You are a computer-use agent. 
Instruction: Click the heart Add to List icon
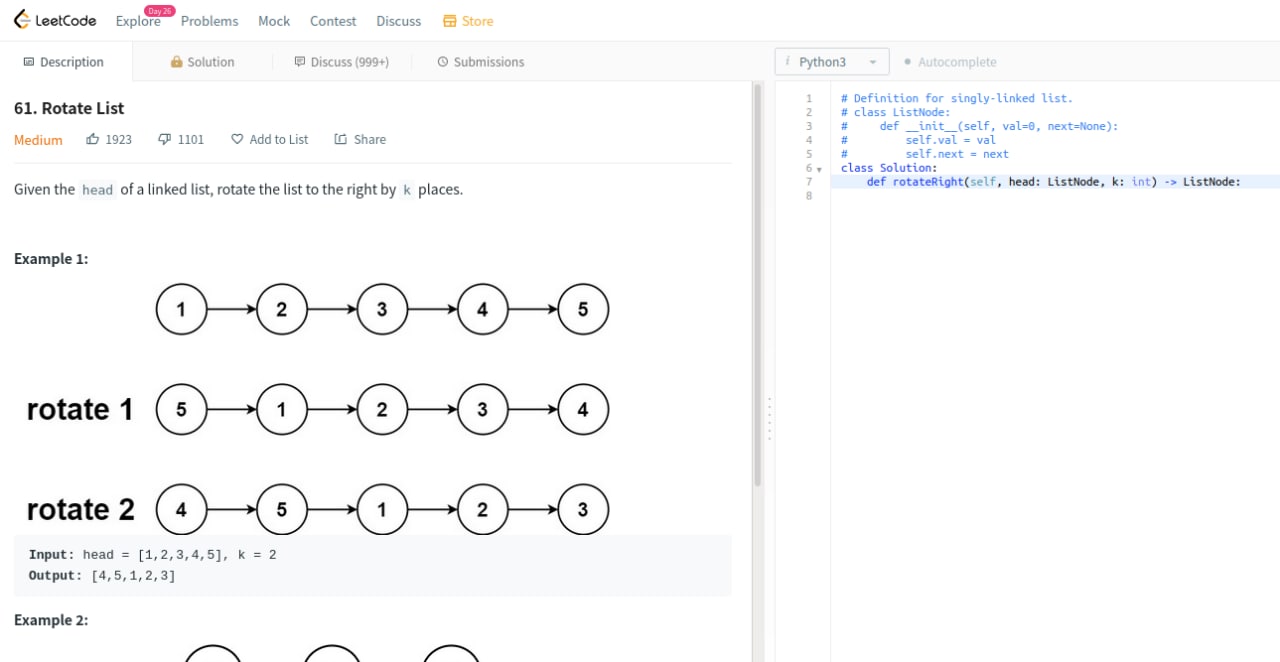point(237,139)
